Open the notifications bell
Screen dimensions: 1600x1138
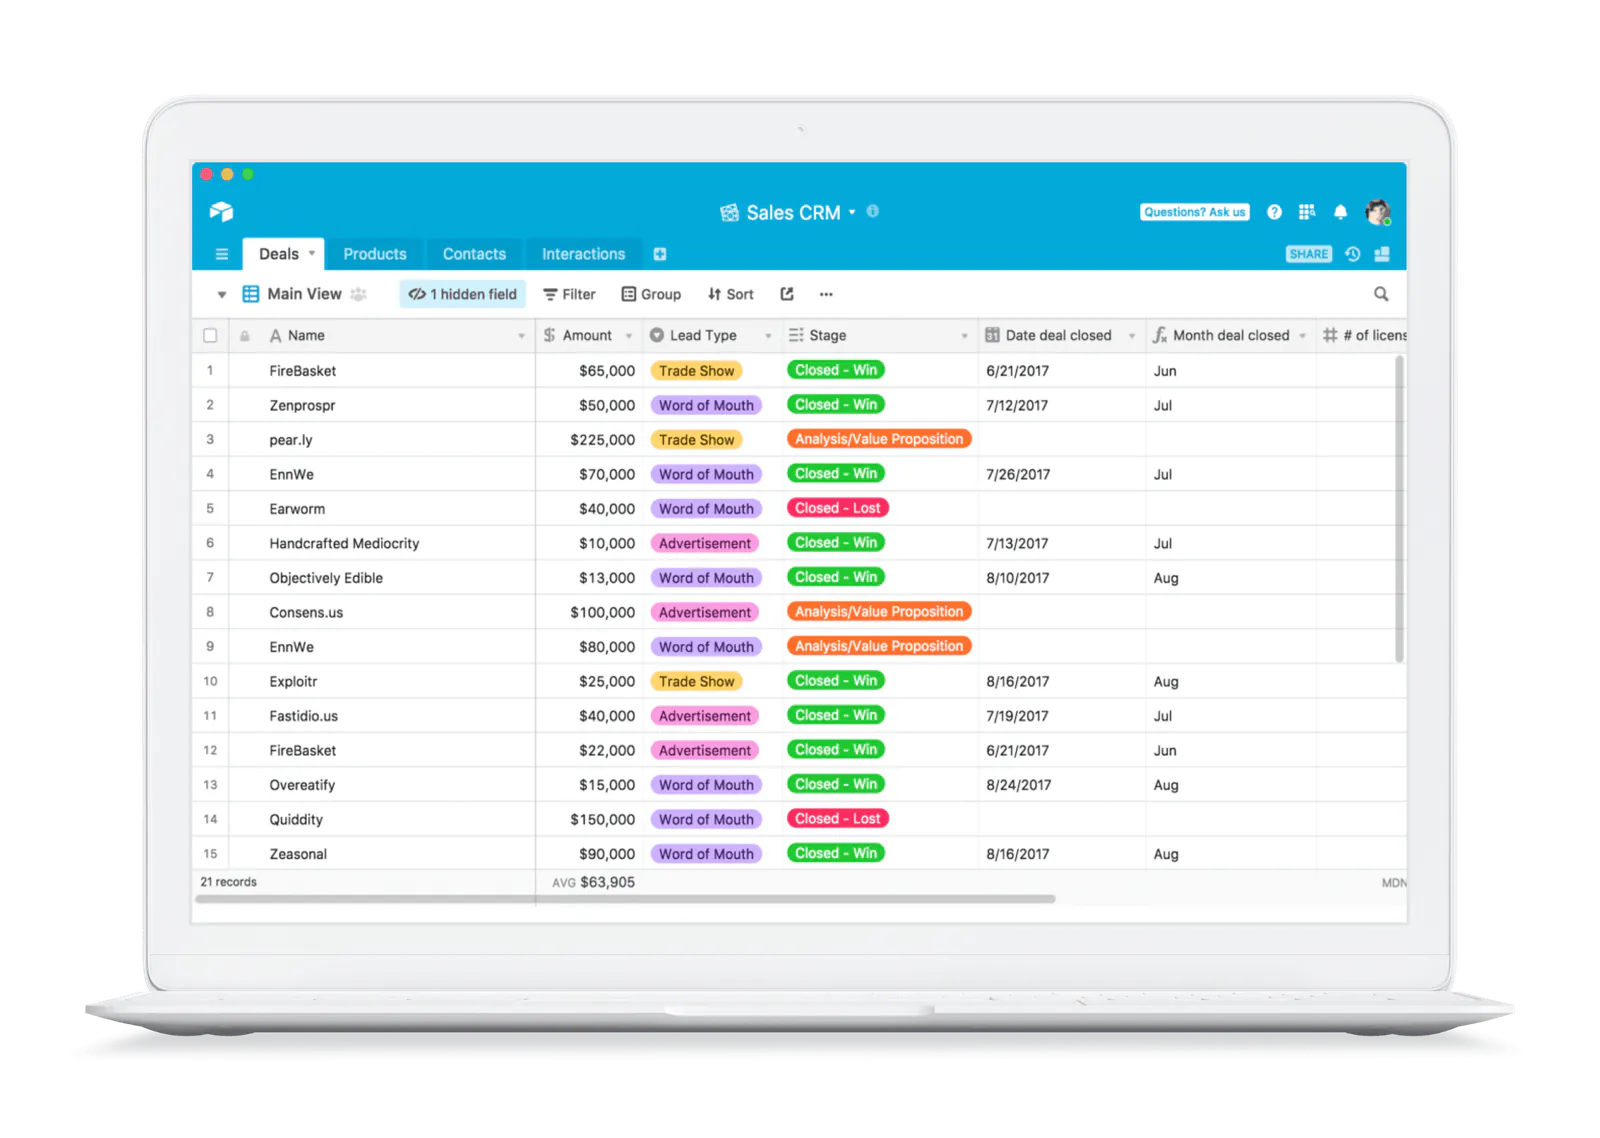point(1340,212)
